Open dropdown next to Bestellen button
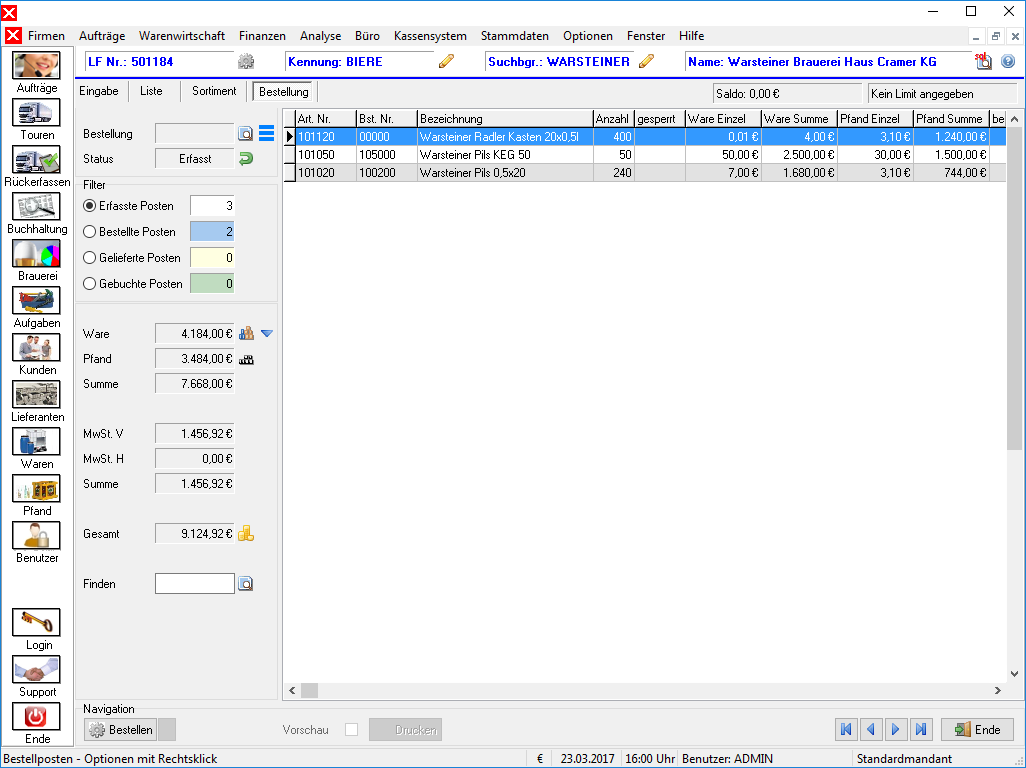The height and width of the screenshot is (768, 1026). [167, 729]
